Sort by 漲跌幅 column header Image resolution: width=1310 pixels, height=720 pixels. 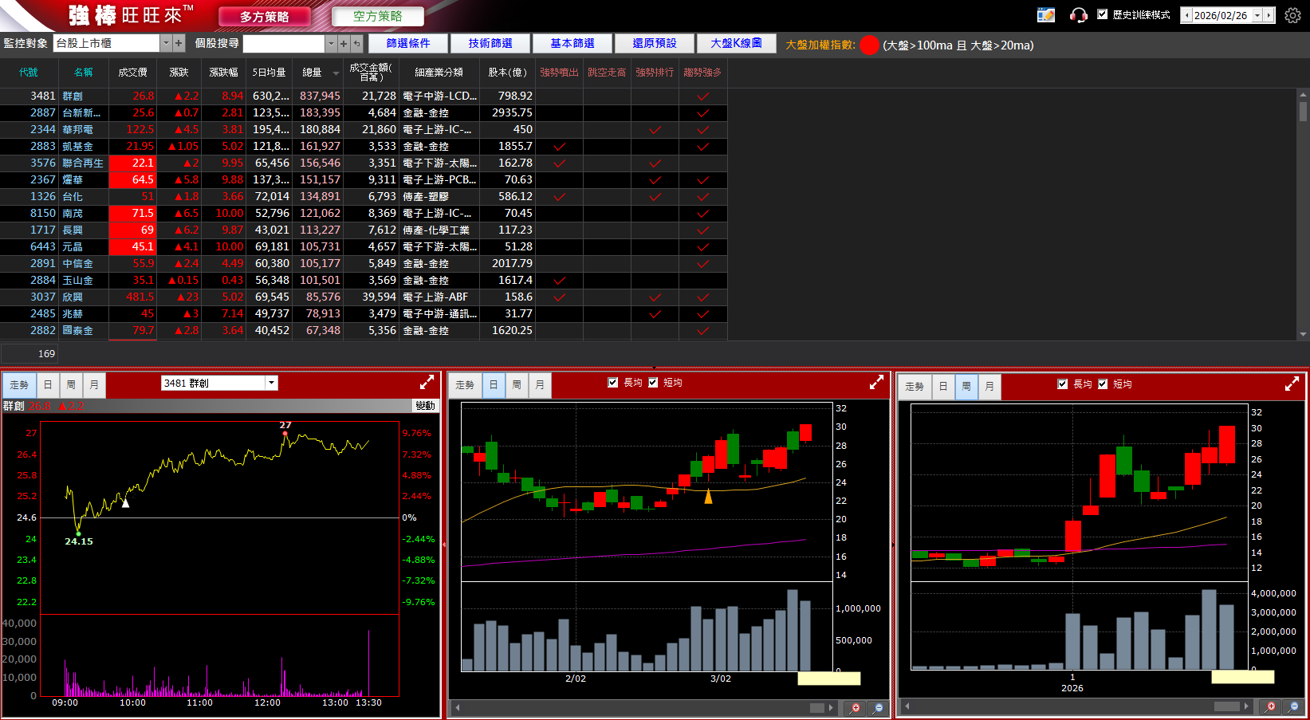[224, 73]
